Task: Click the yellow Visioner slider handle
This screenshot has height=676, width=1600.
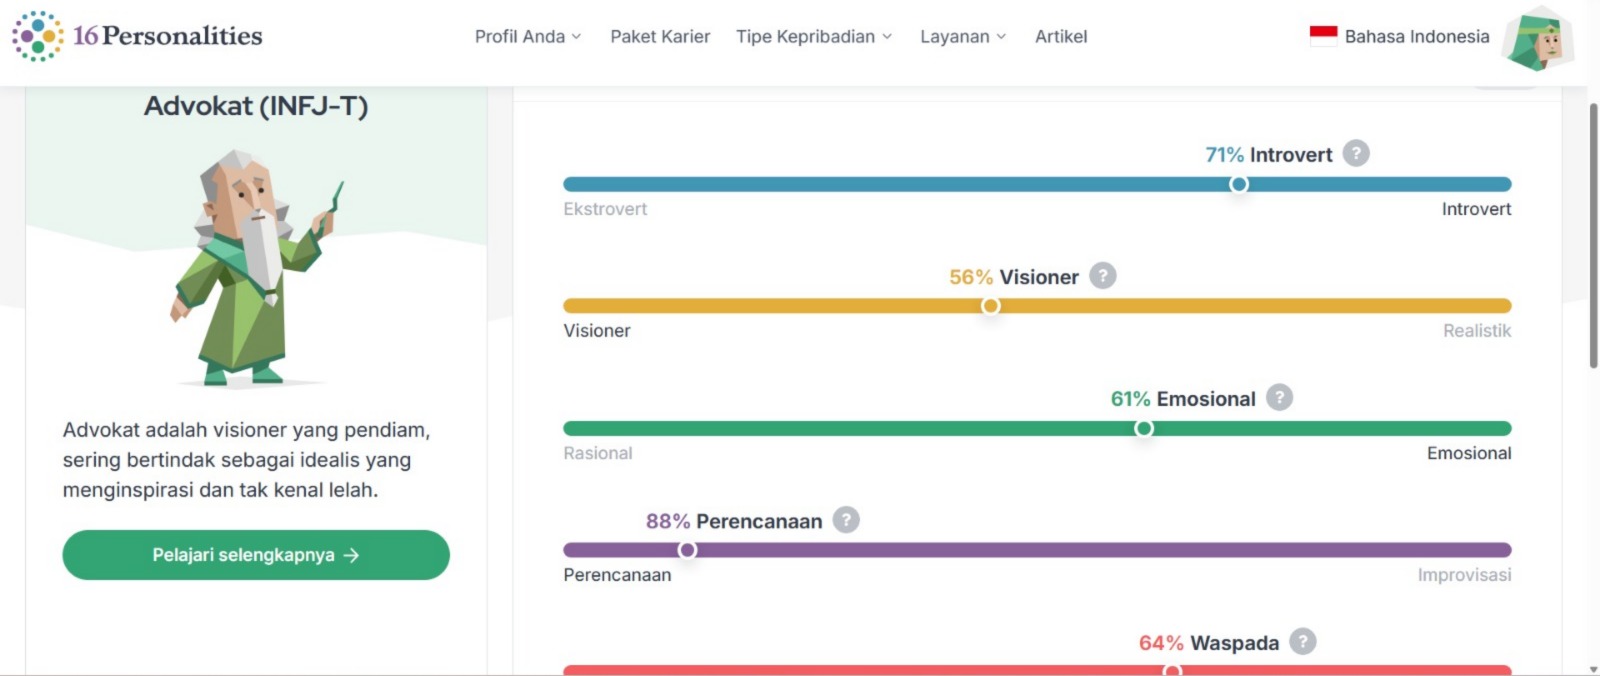Action: click(990, 306)
